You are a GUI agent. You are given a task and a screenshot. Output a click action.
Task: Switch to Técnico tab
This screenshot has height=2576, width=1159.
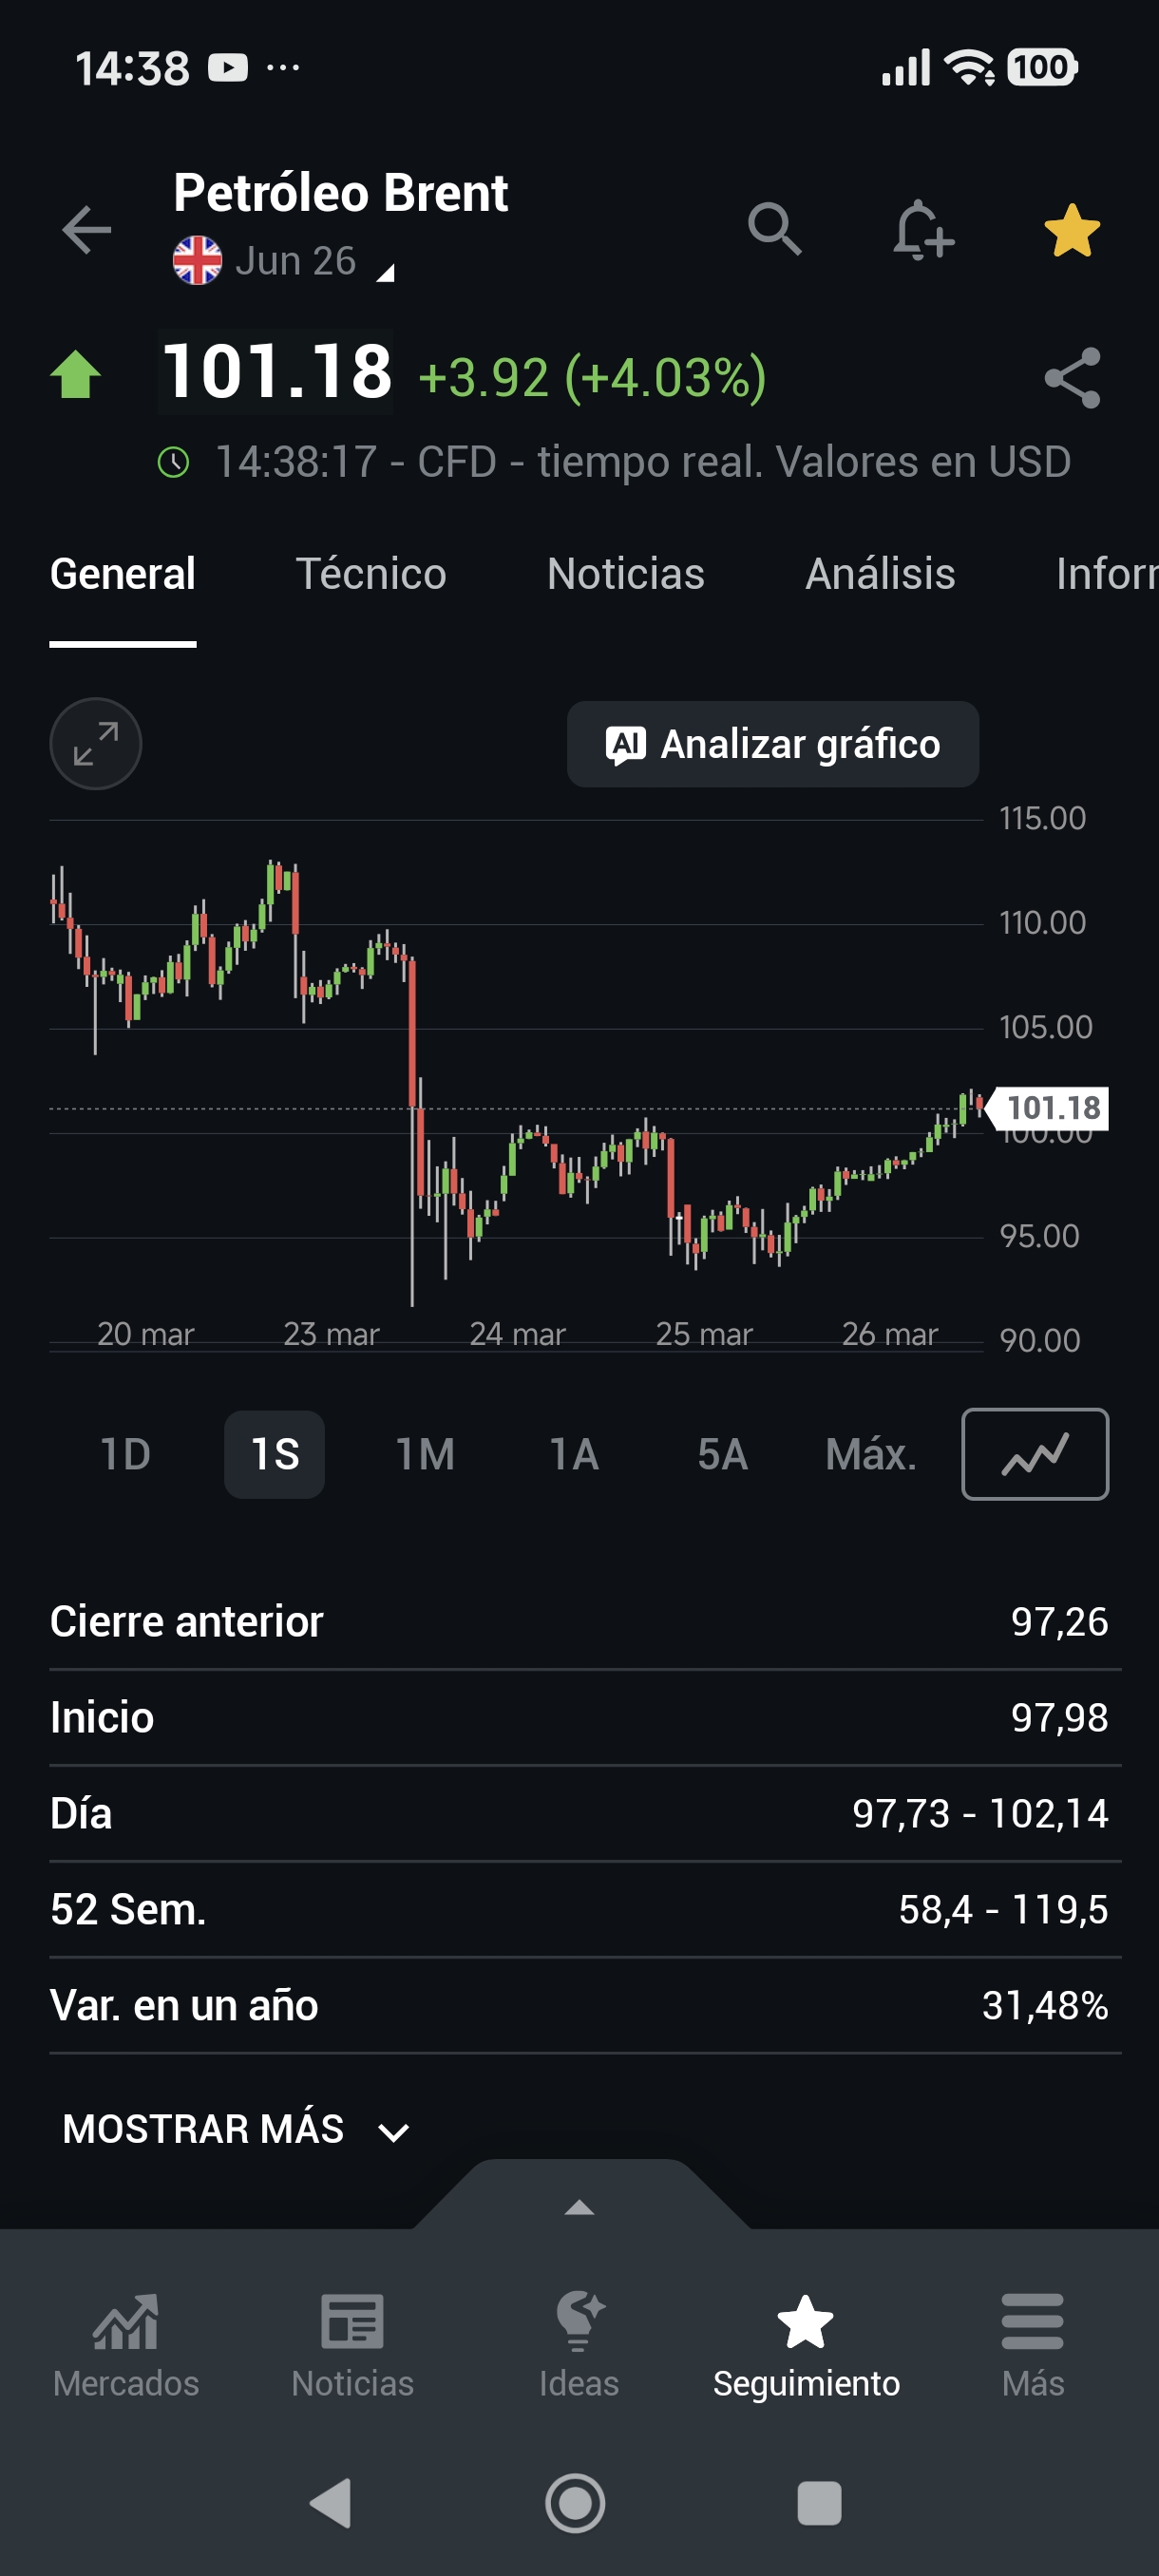pyautogui.click(x=371, y=574)
